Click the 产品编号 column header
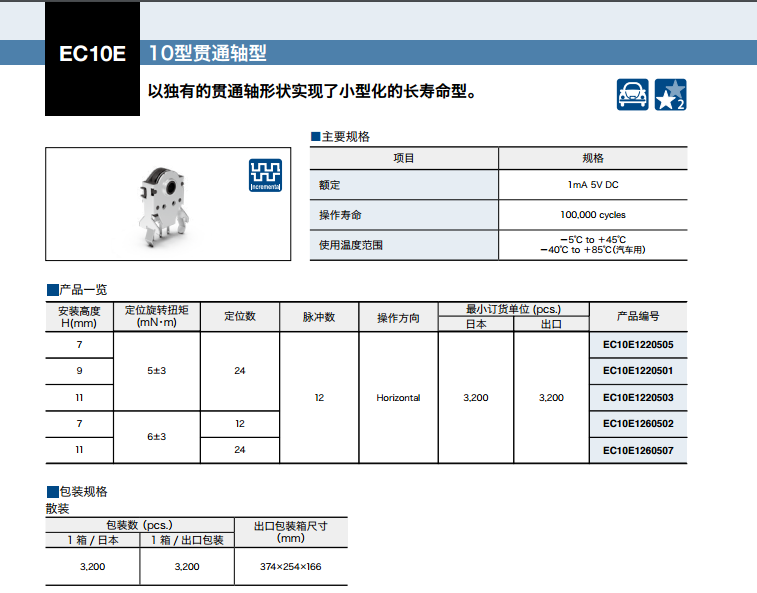The image size is (757, 593). click(638, 316)
